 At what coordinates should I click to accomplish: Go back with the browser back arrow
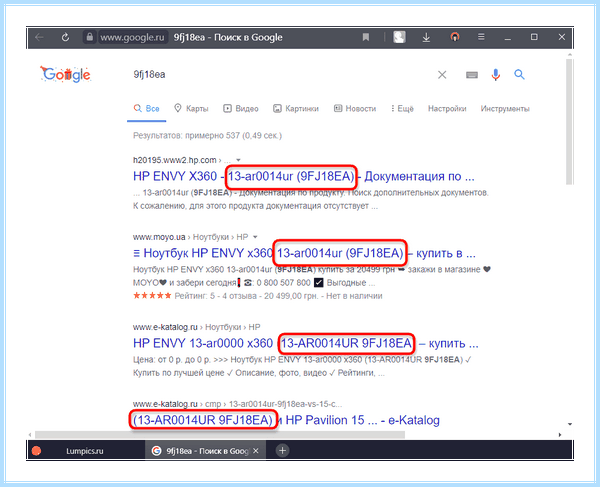pyautogui.click(x=39, y=37)
